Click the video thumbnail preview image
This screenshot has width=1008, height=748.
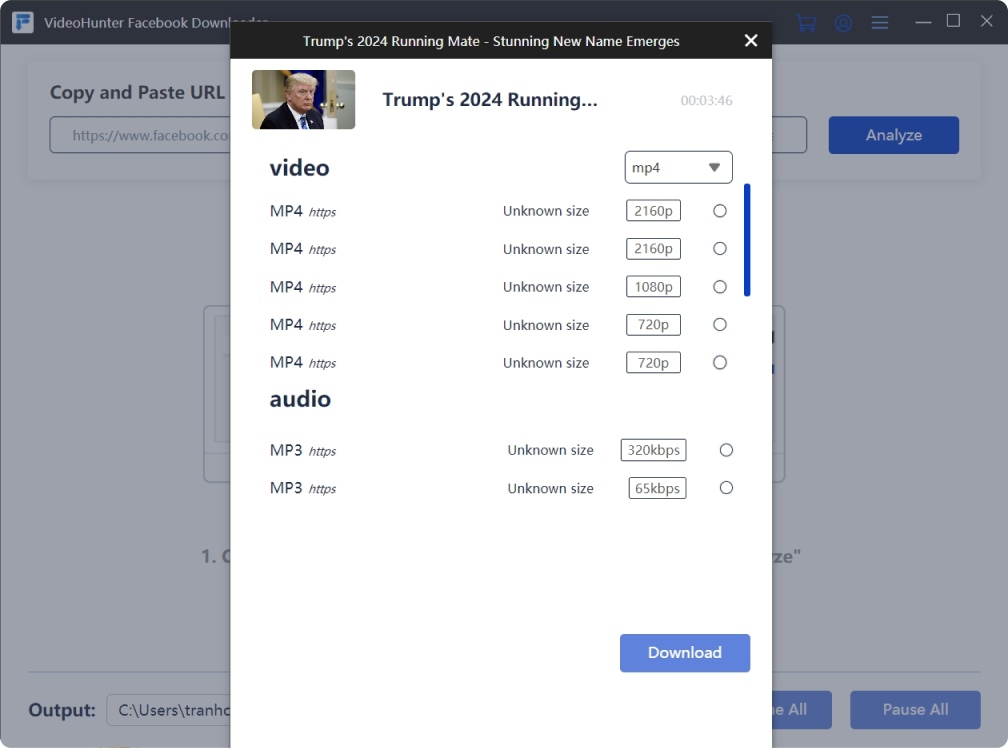click(x=303, y=100)
